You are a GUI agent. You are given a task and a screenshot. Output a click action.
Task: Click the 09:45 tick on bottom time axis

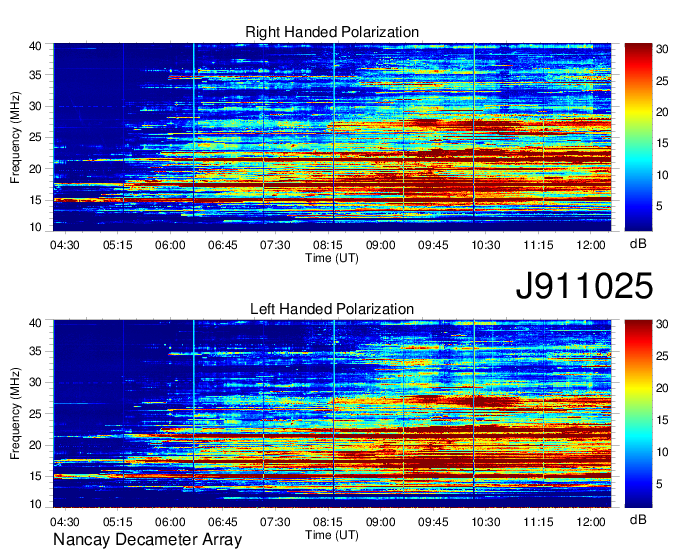pyautogui.click(x=433, y=522)
